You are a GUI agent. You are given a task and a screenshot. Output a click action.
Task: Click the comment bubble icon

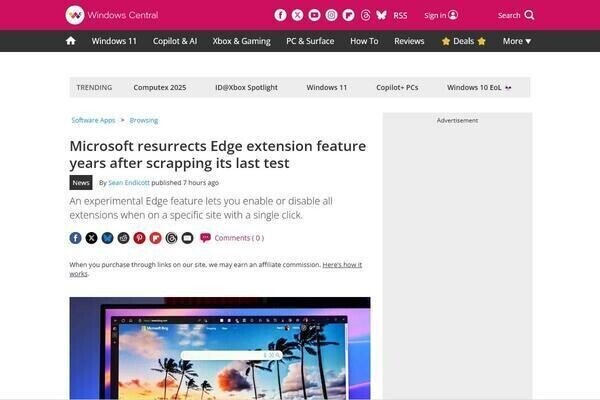coord(205,238)
